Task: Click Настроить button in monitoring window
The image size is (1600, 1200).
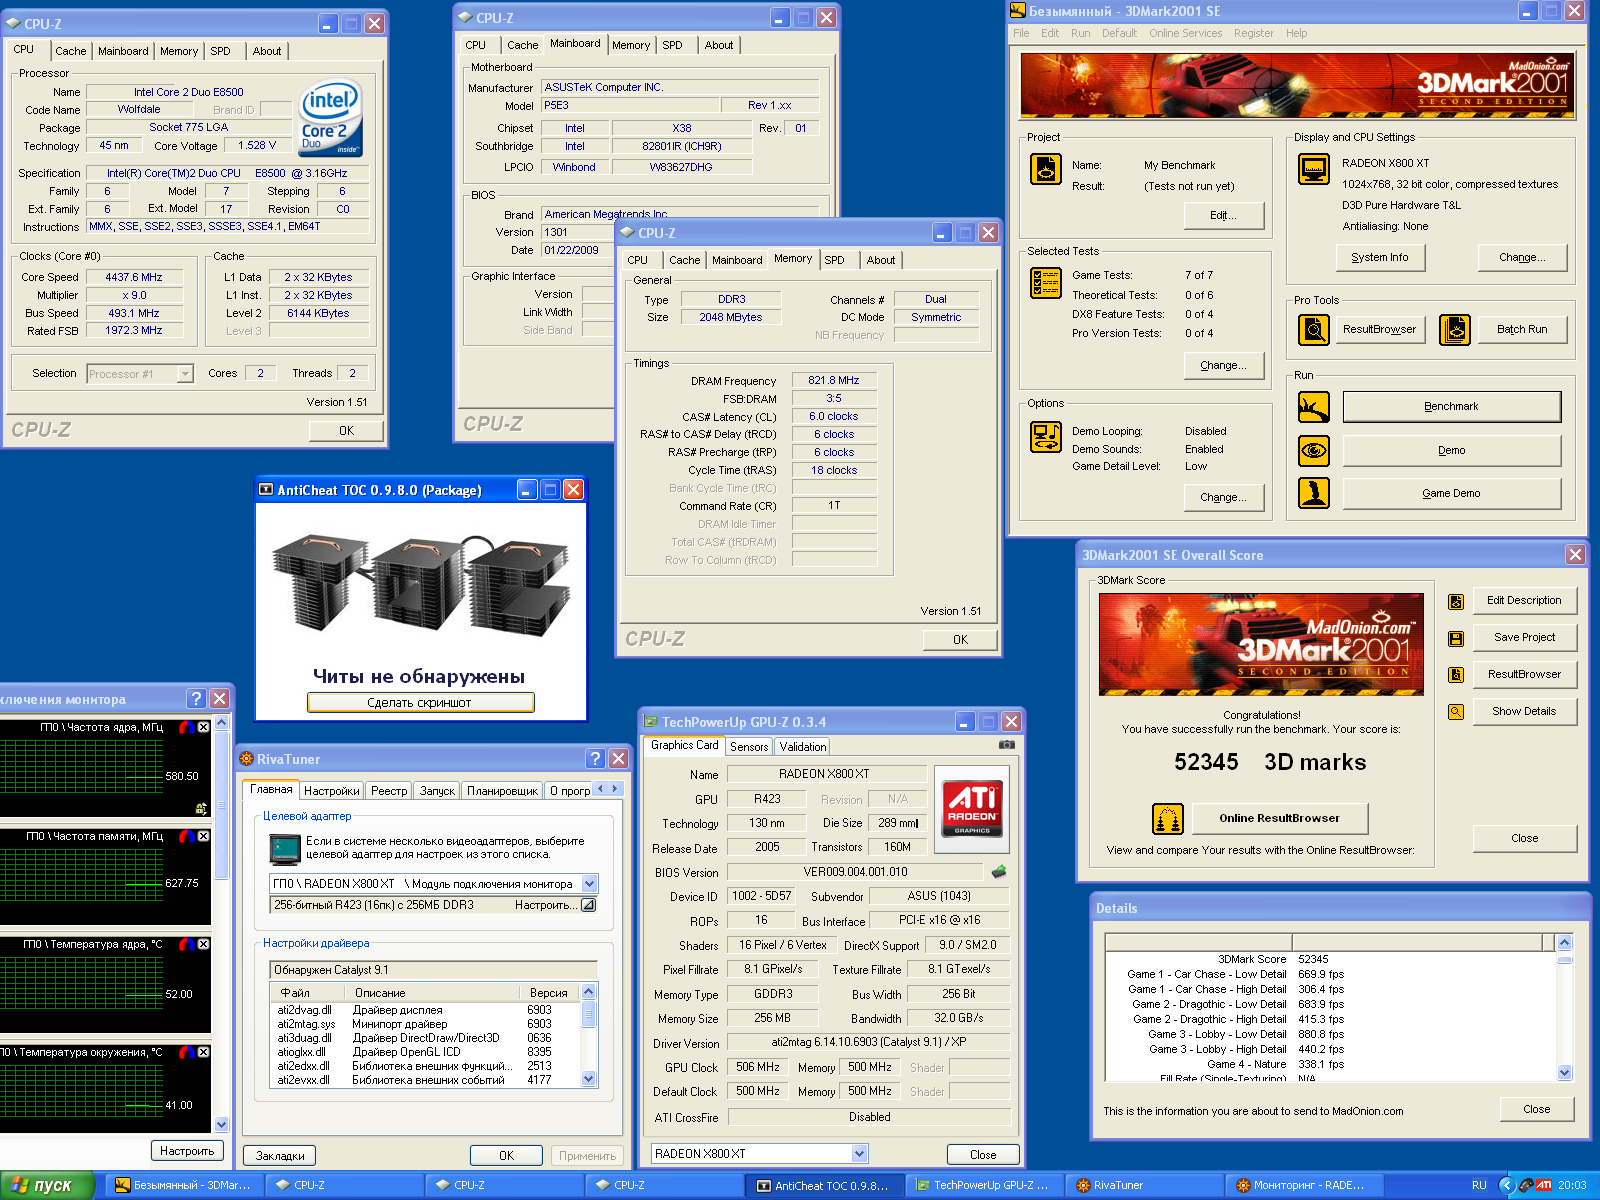Action: (187, 1151)
